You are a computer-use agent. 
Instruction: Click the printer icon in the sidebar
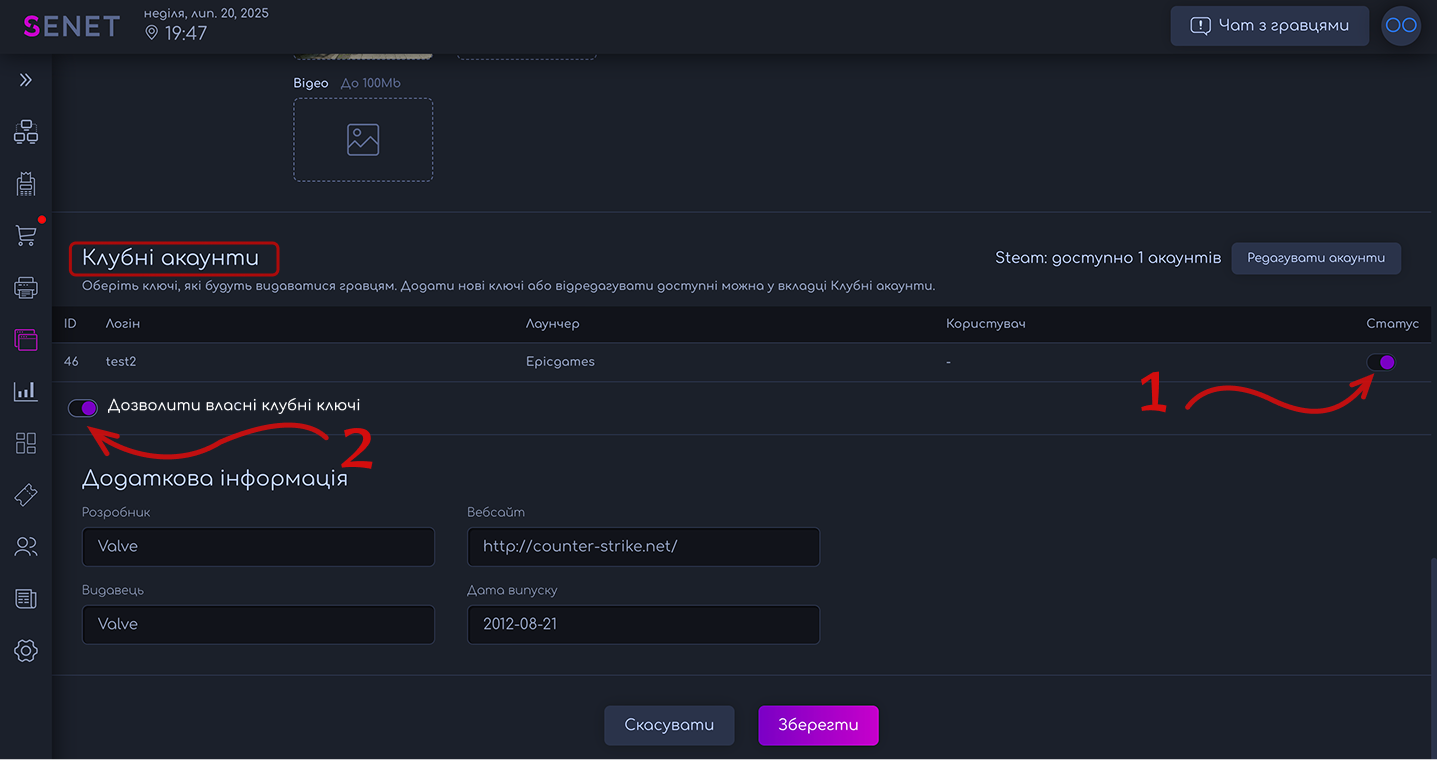[25, 287]
